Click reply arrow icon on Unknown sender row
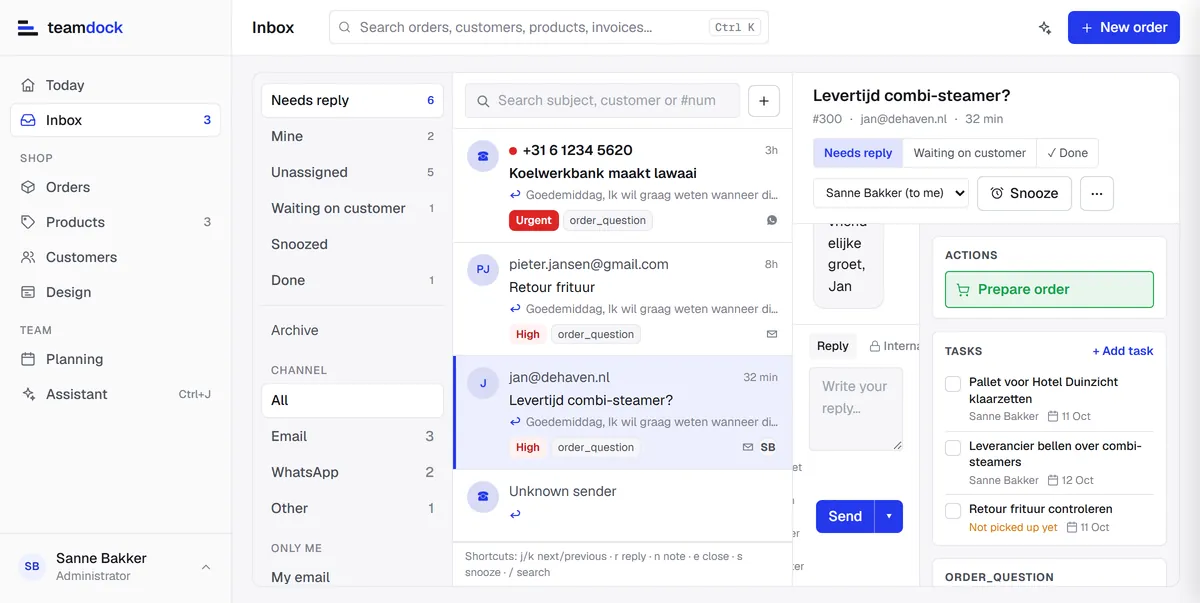This screenshot has width=1200, height=603. coord(515,514)
